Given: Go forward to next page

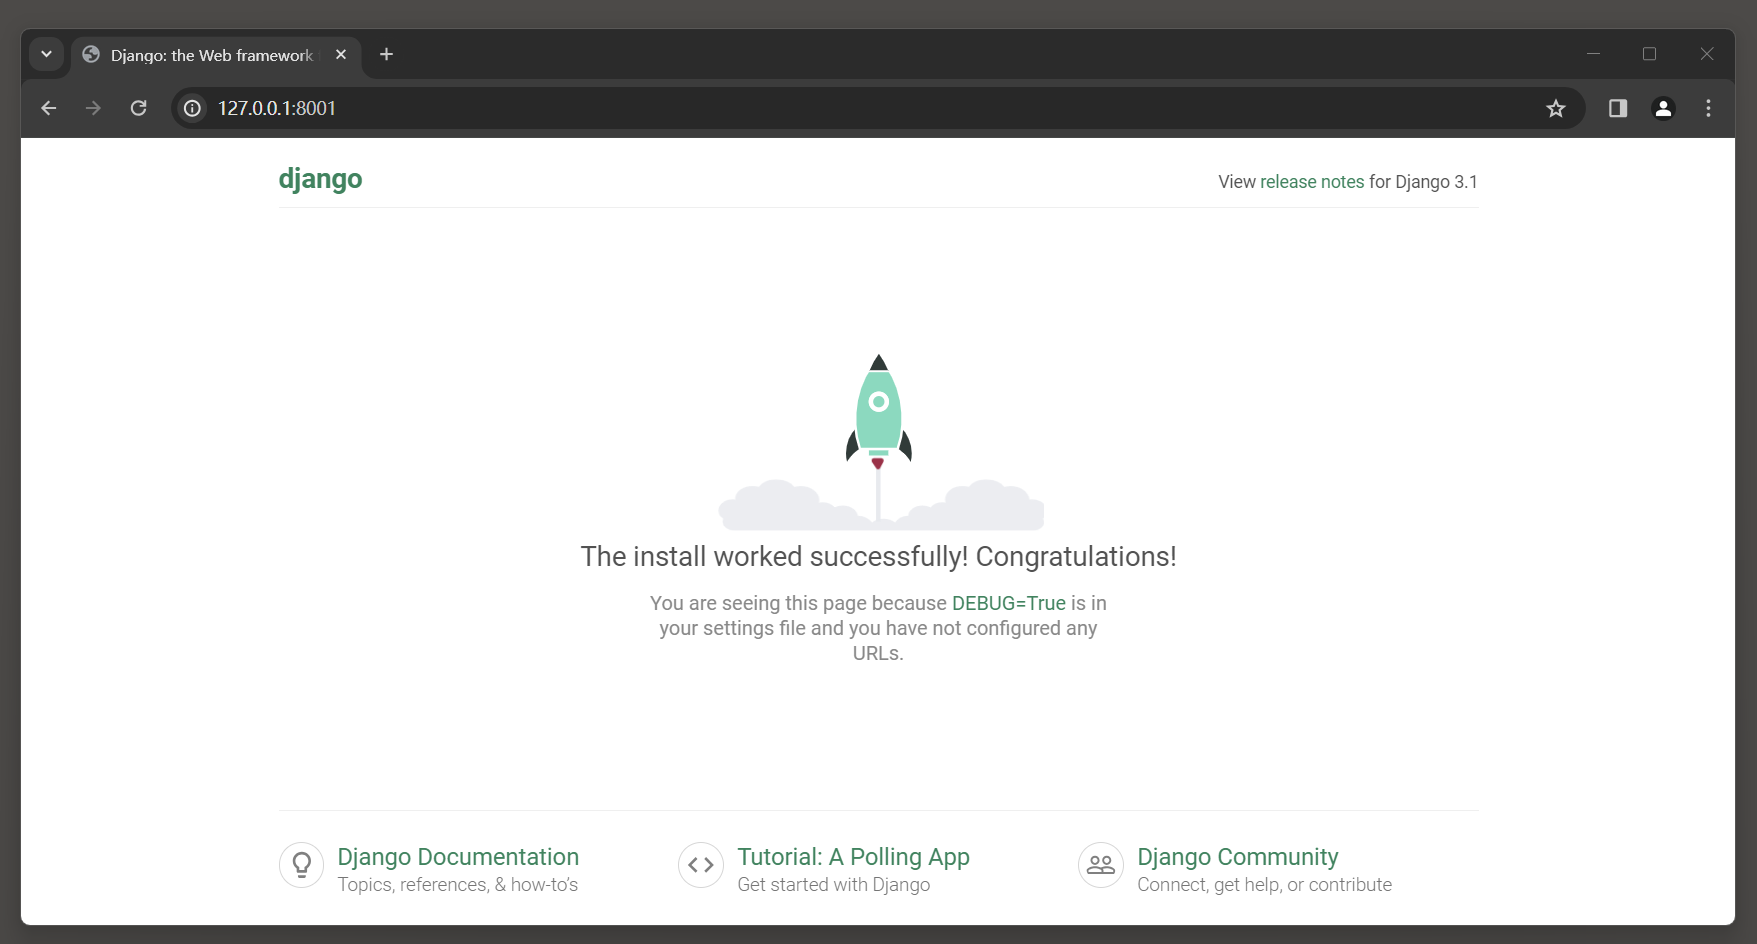Looking at the screenshot, I should (x=93, y=108).
